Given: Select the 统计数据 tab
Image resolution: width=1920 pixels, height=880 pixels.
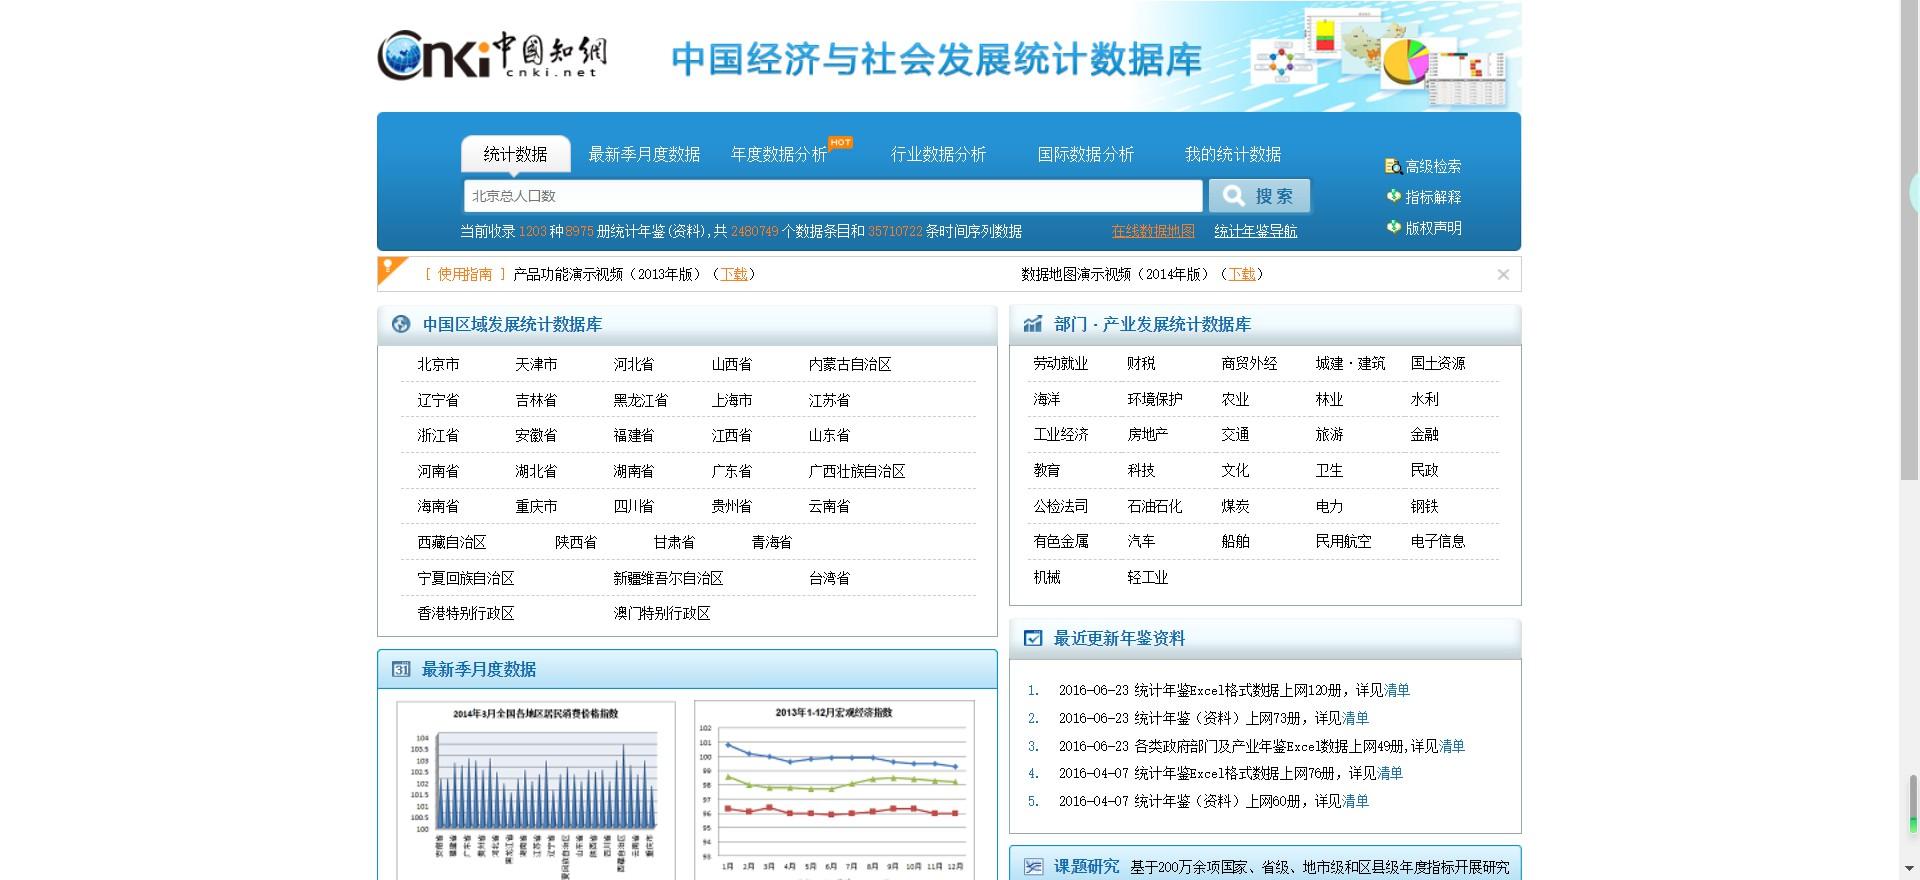Looking at the screenshot, I should (515, 154).
